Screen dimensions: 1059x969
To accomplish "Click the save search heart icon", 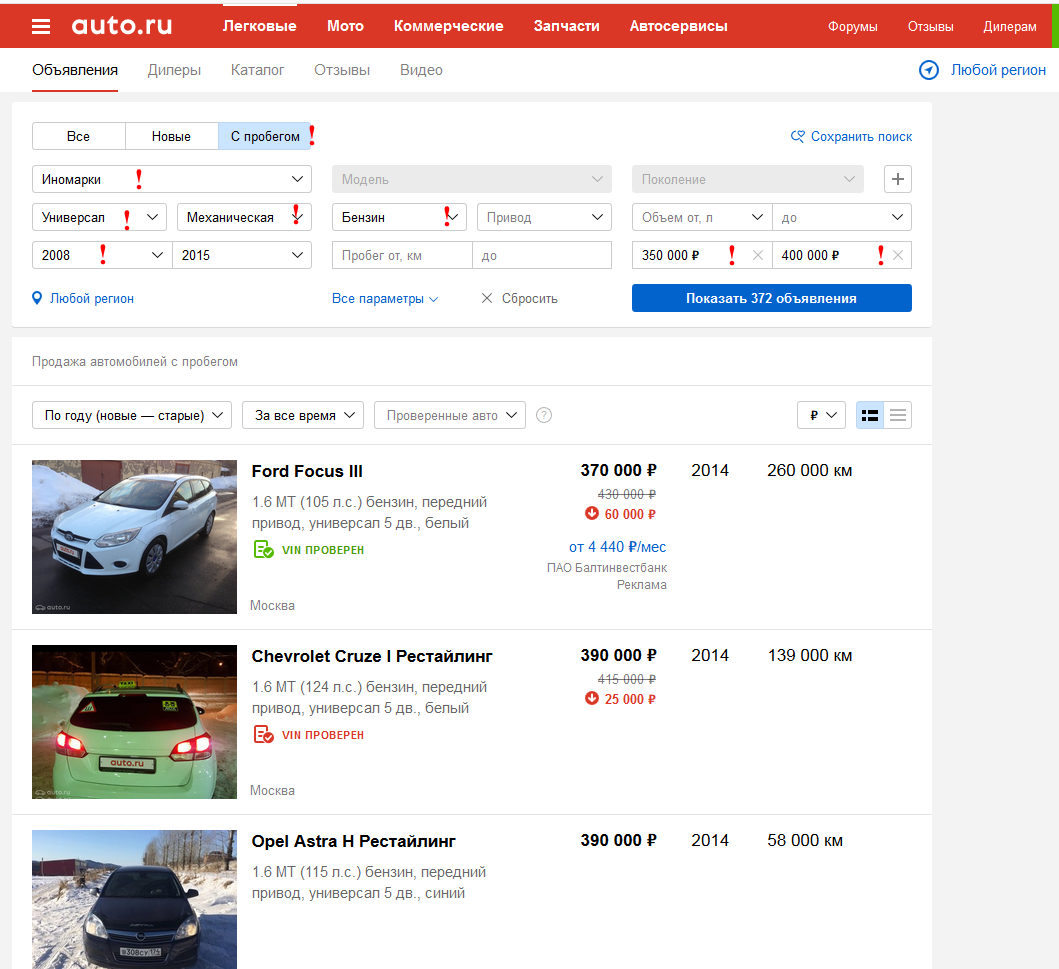I will click(798, 136).
